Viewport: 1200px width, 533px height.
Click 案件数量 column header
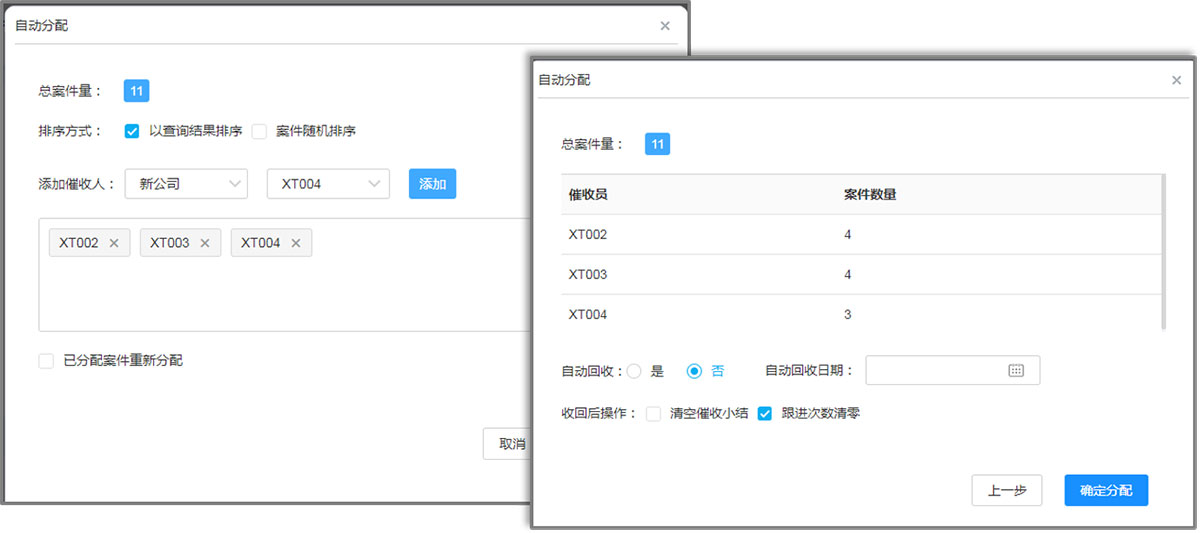coord(870,194)
